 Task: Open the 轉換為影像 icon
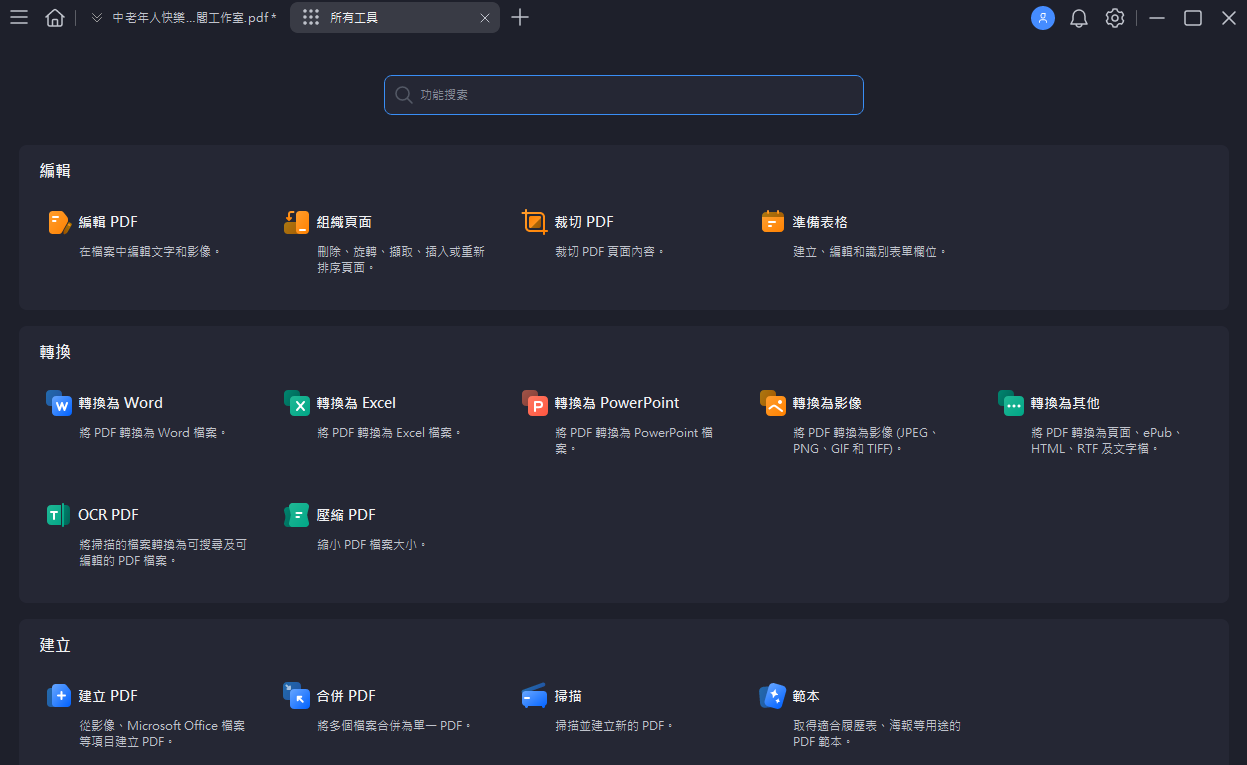coord(773,403)
